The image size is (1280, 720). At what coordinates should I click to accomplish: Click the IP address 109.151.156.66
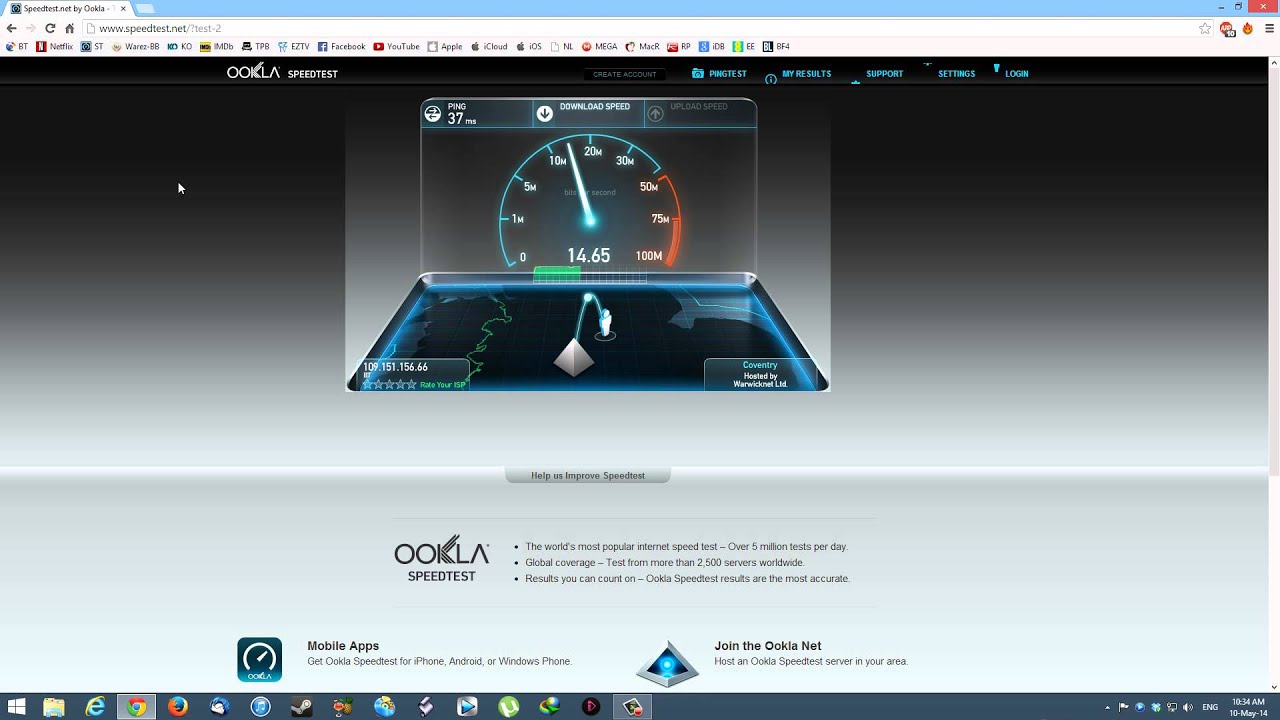[x=395, y=367]
